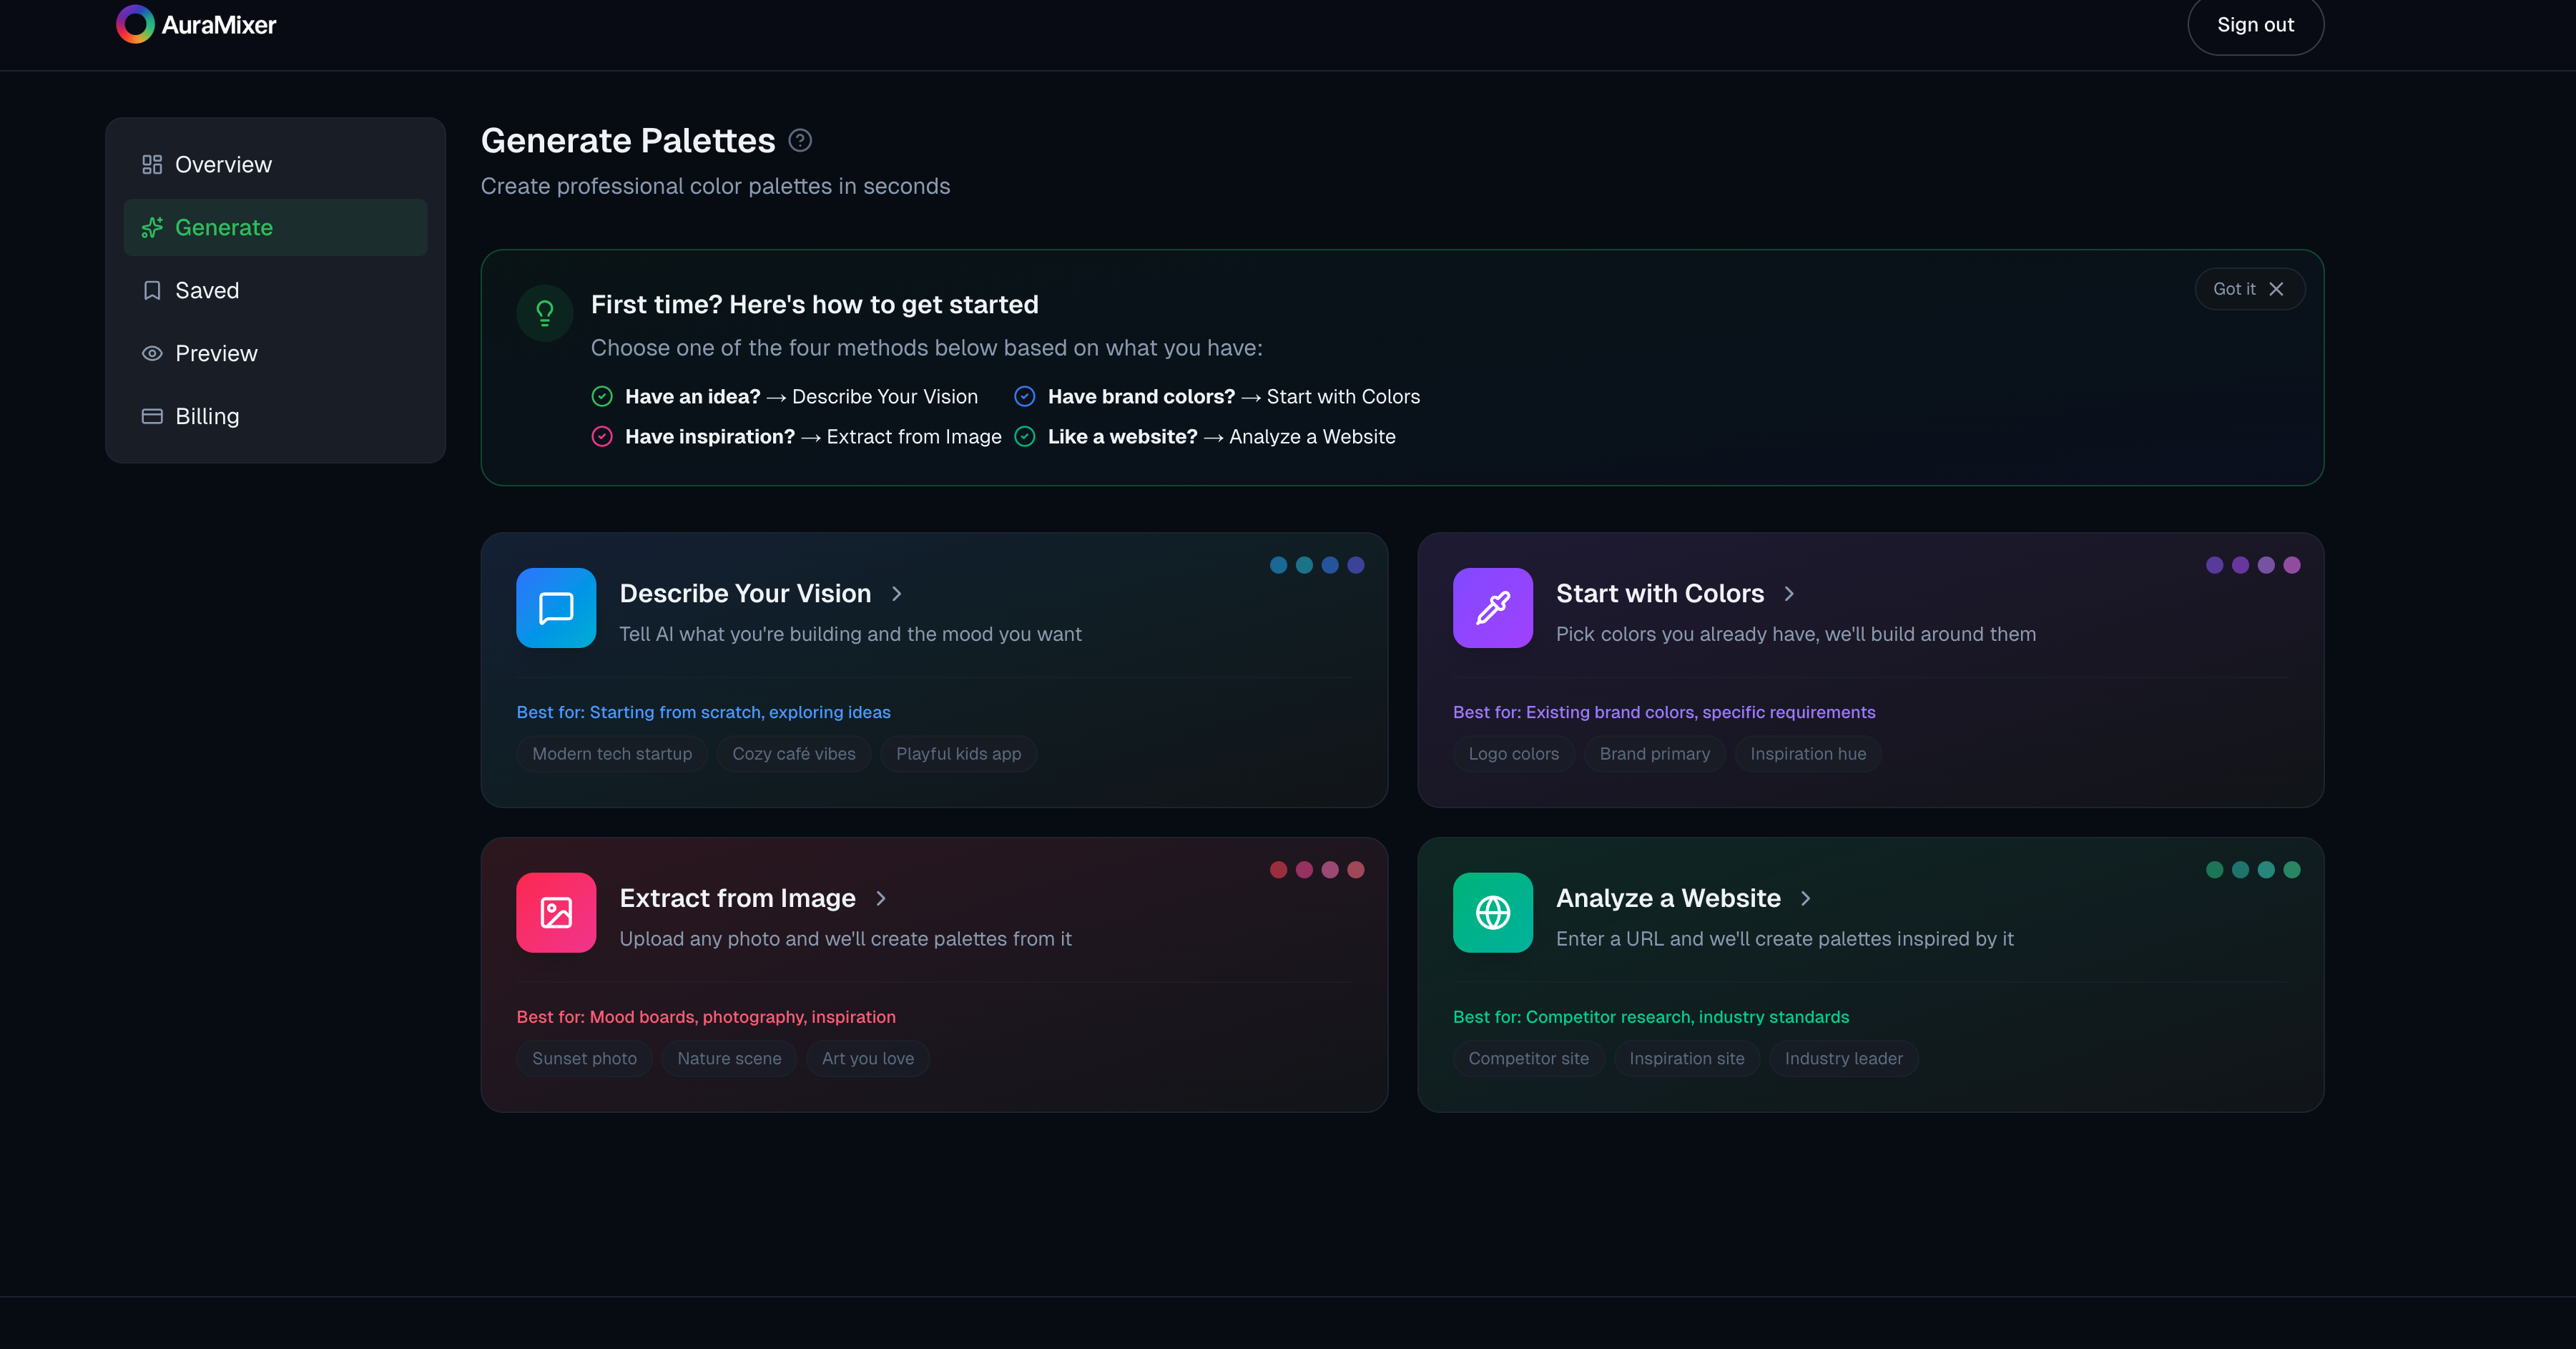Go to the Preview sidebar item
Viewport: 2576px width, 1349px height.
[216, 353]
